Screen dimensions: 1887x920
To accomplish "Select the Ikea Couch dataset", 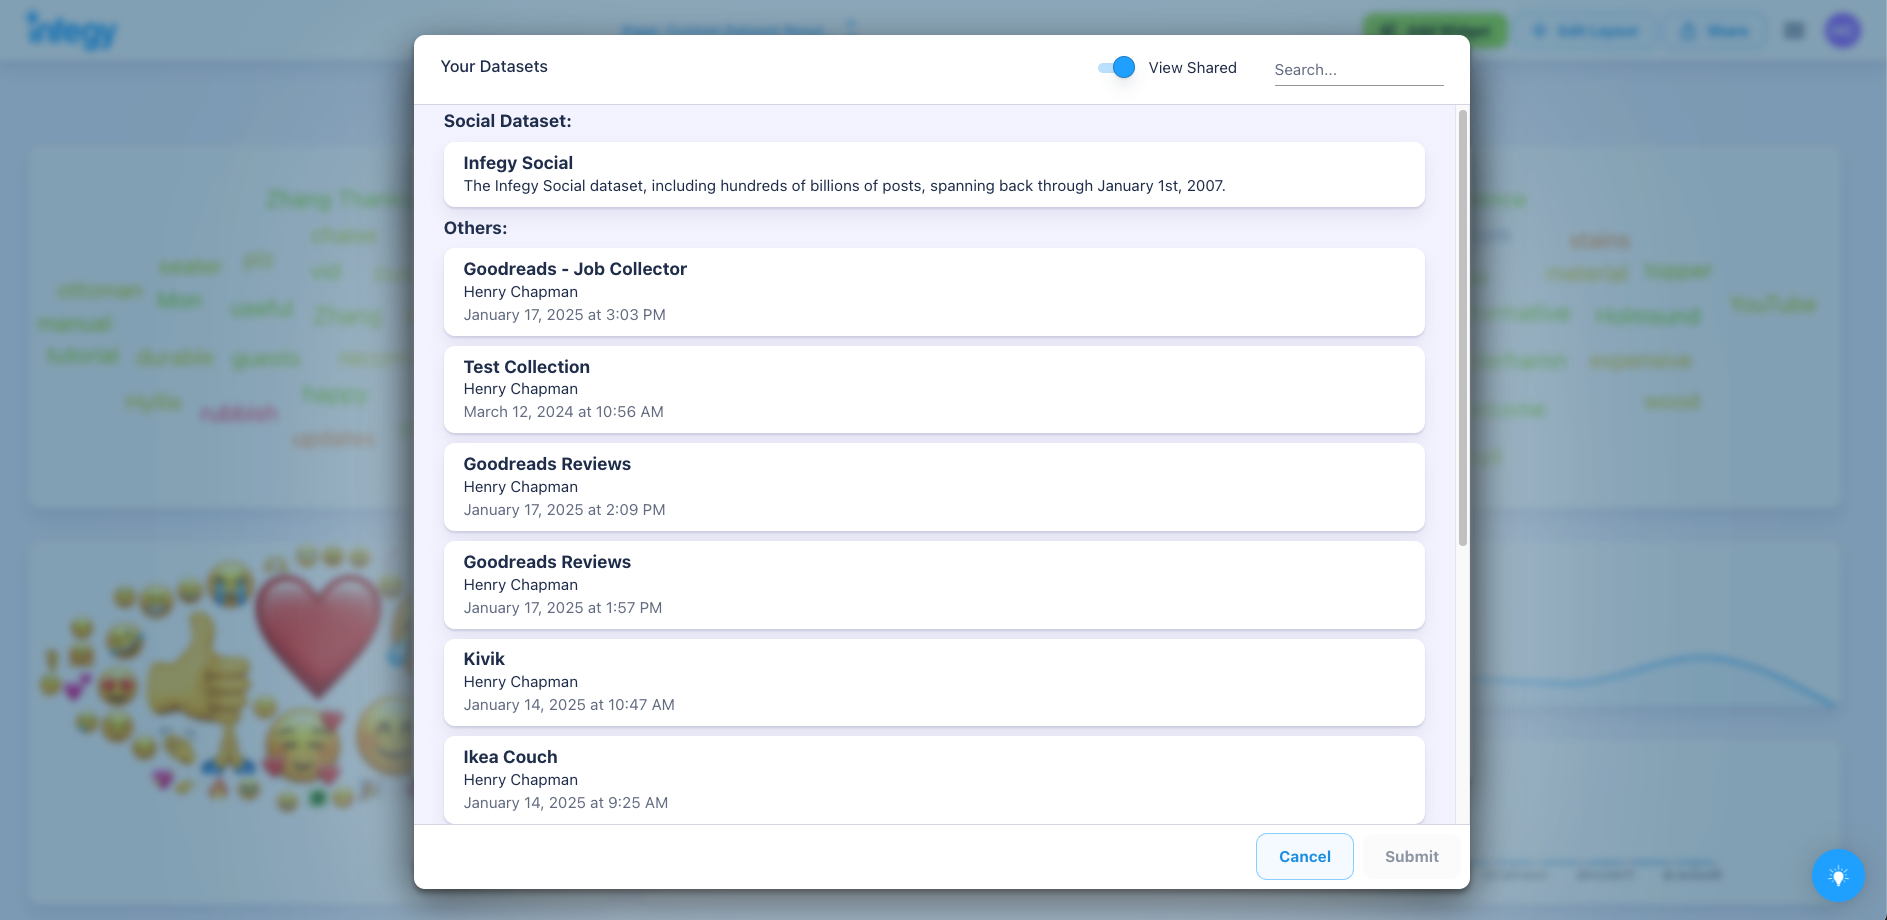I will coord(934,779).
